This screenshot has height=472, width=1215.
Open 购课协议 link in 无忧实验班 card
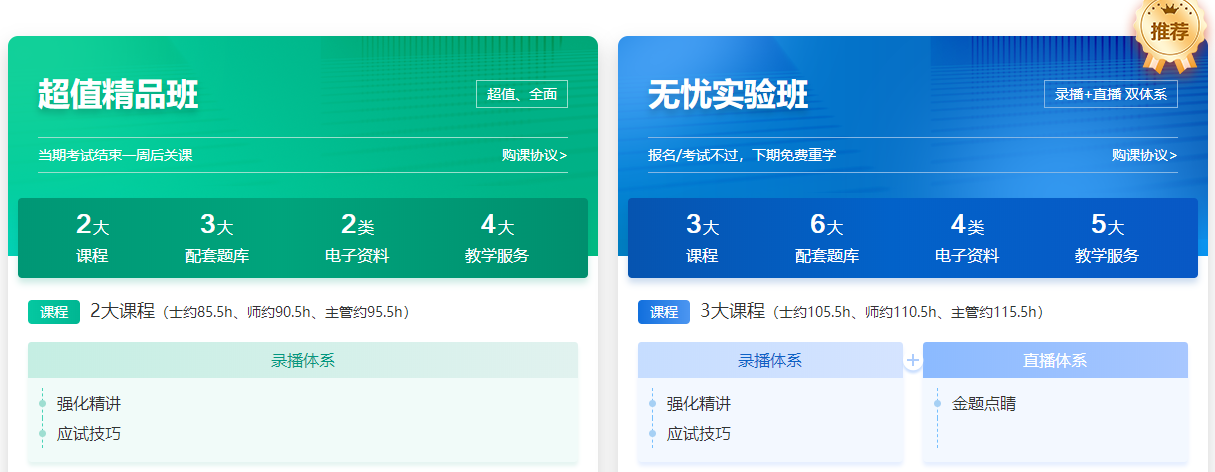1144,155
